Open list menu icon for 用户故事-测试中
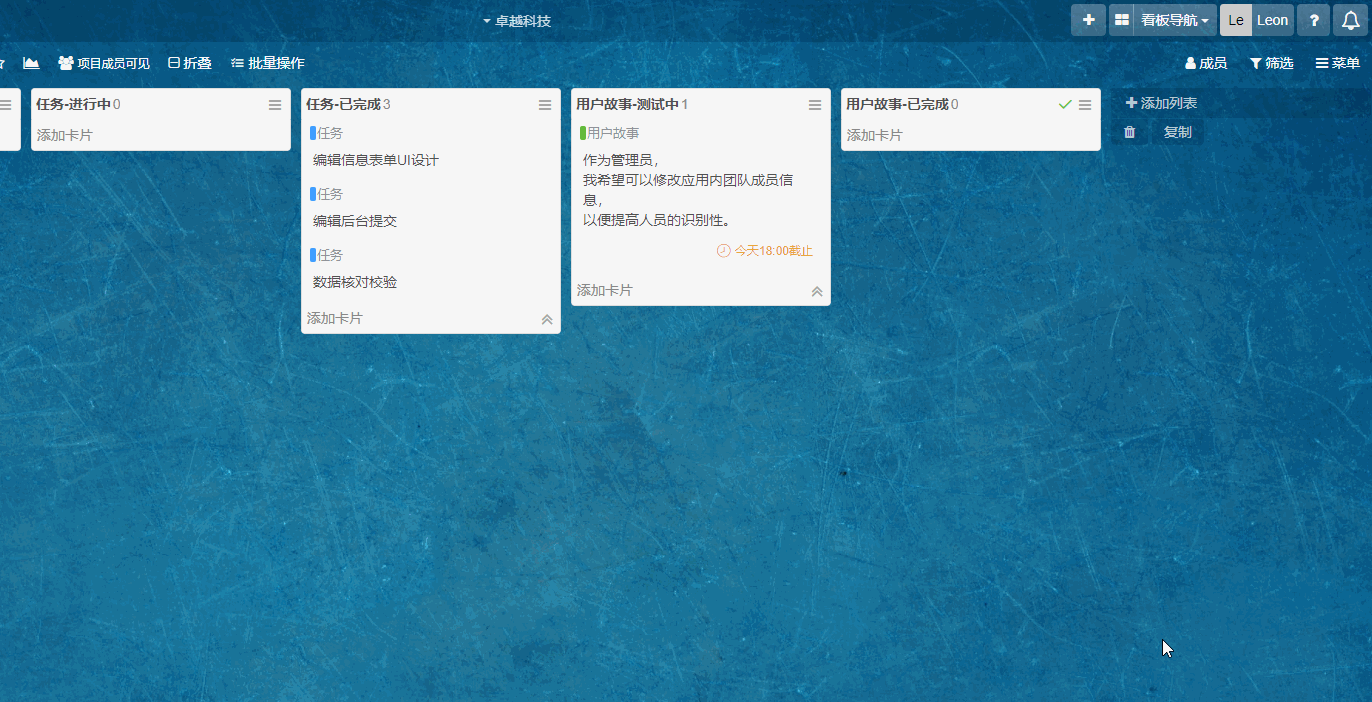The height and width of the screenshot is (702, 1372). [815, 105]
